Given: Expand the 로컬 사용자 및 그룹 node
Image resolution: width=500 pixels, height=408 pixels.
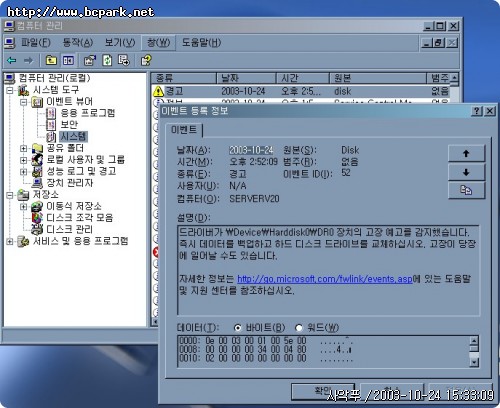Looking at the screenshot, I should (23, 160).
